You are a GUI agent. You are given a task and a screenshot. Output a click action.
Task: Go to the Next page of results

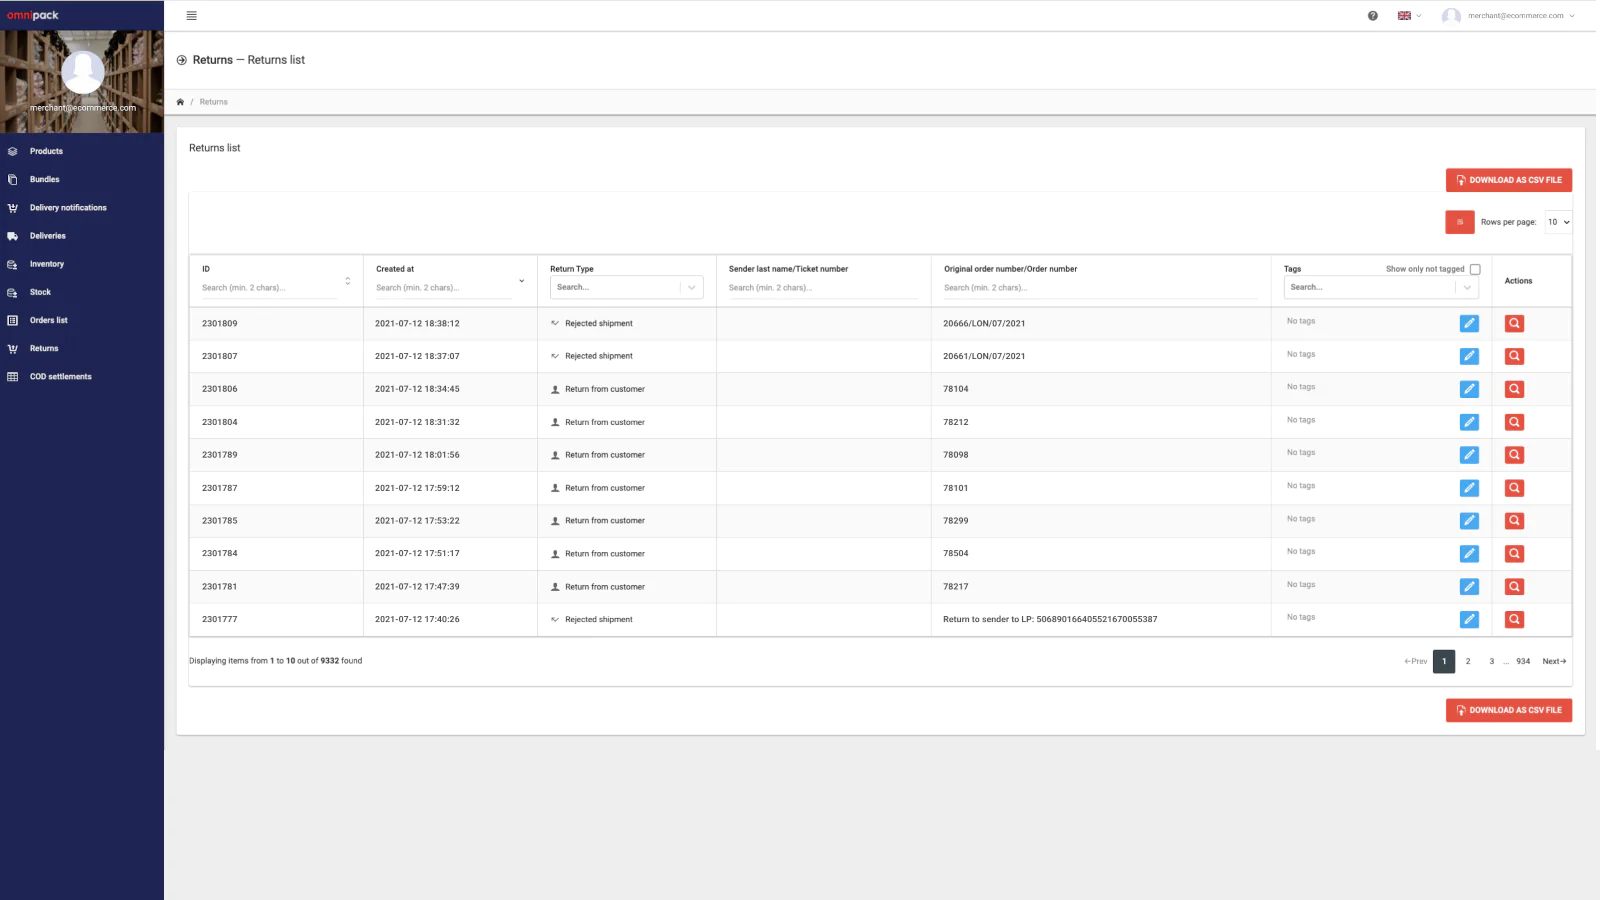(1553, 661)
